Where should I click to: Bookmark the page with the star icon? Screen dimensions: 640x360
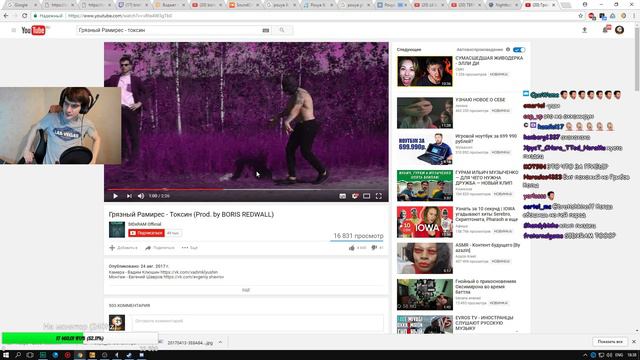pos(580,16)
